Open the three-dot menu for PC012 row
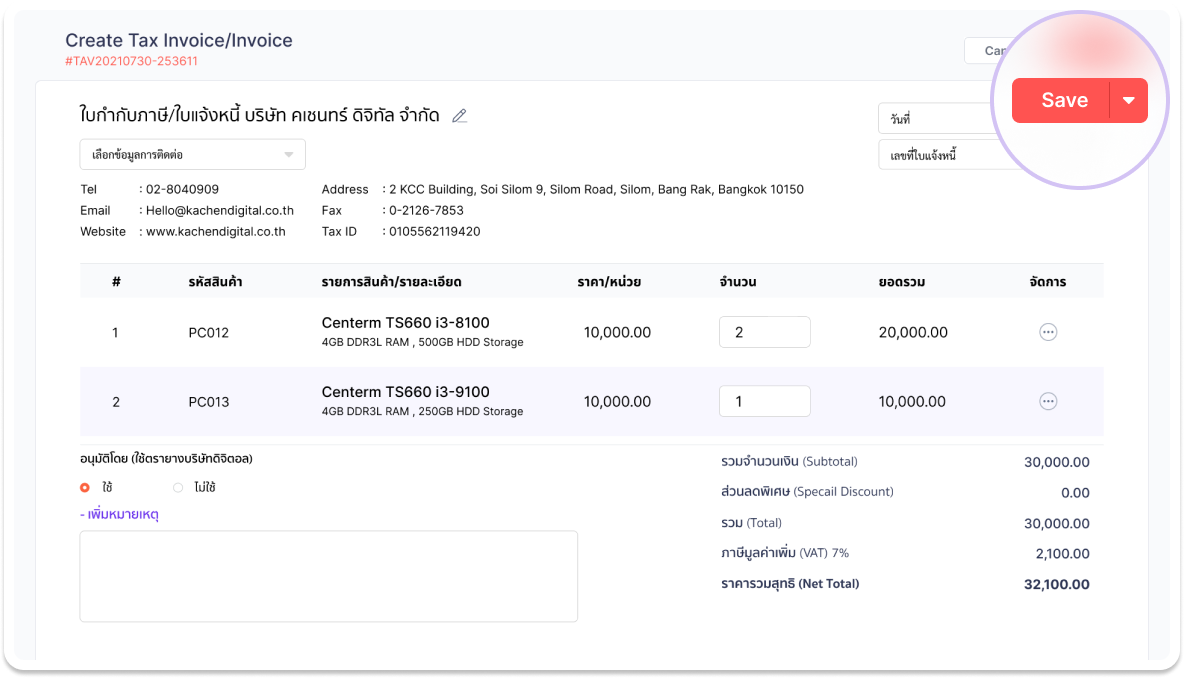The width and height of the screenshot is (1184, 678). [1048, 332]
